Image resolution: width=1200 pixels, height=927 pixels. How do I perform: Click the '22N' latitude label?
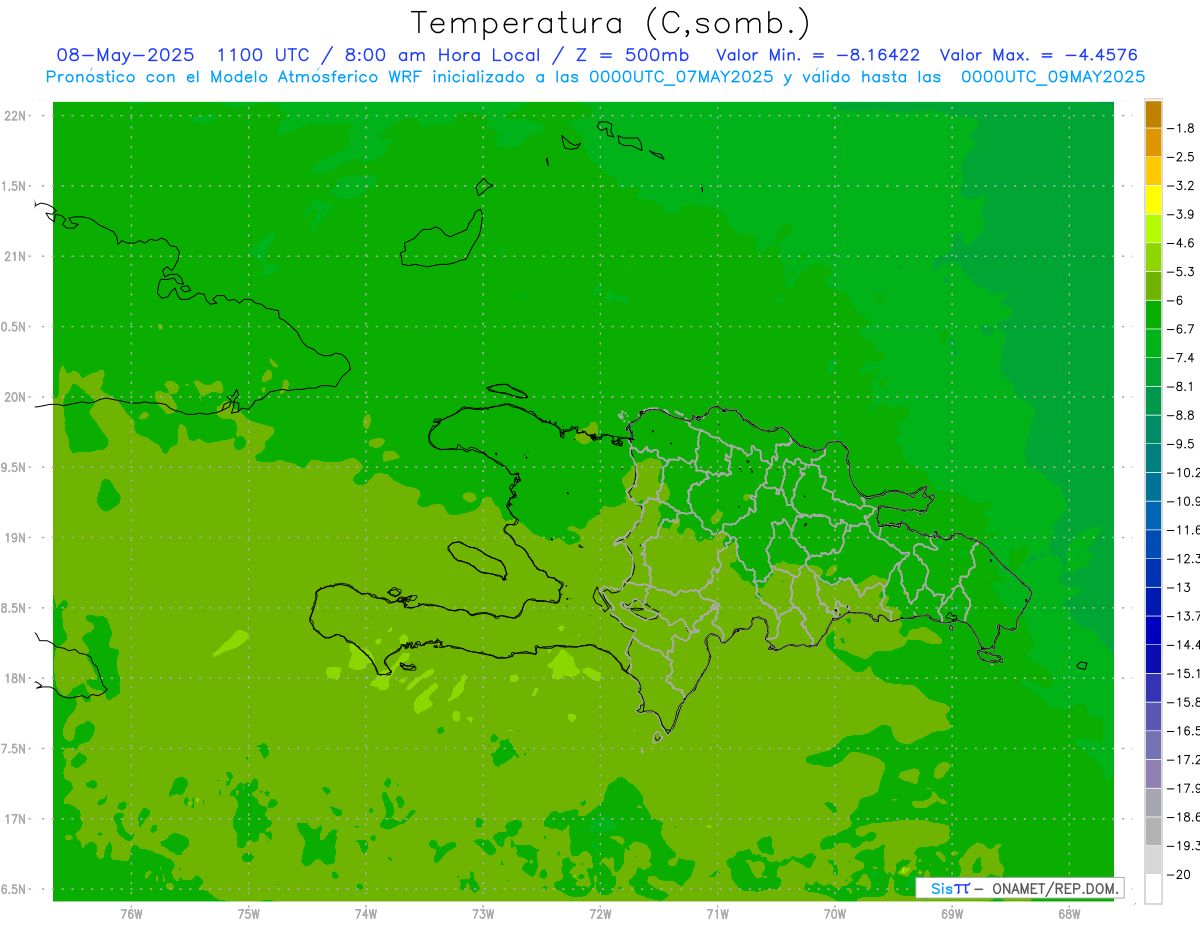click(15, 116)
